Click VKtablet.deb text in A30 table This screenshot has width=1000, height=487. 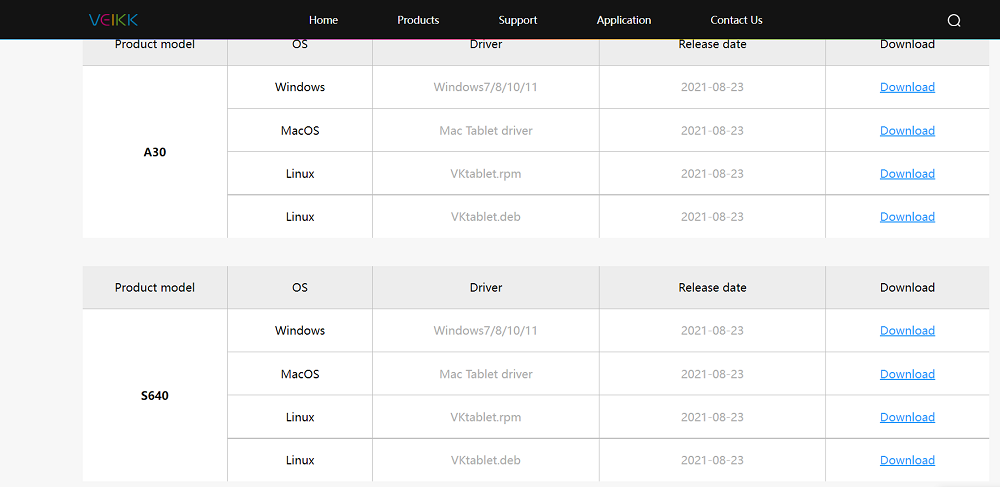click(485, 217)
